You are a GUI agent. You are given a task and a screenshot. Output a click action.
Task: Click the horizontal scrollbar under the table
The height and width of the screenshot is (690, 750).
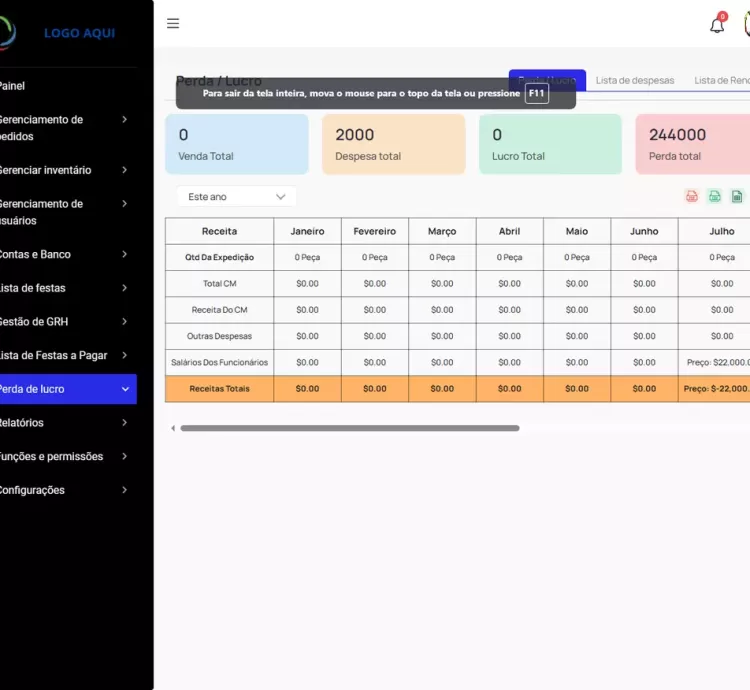tap(349, 428)
